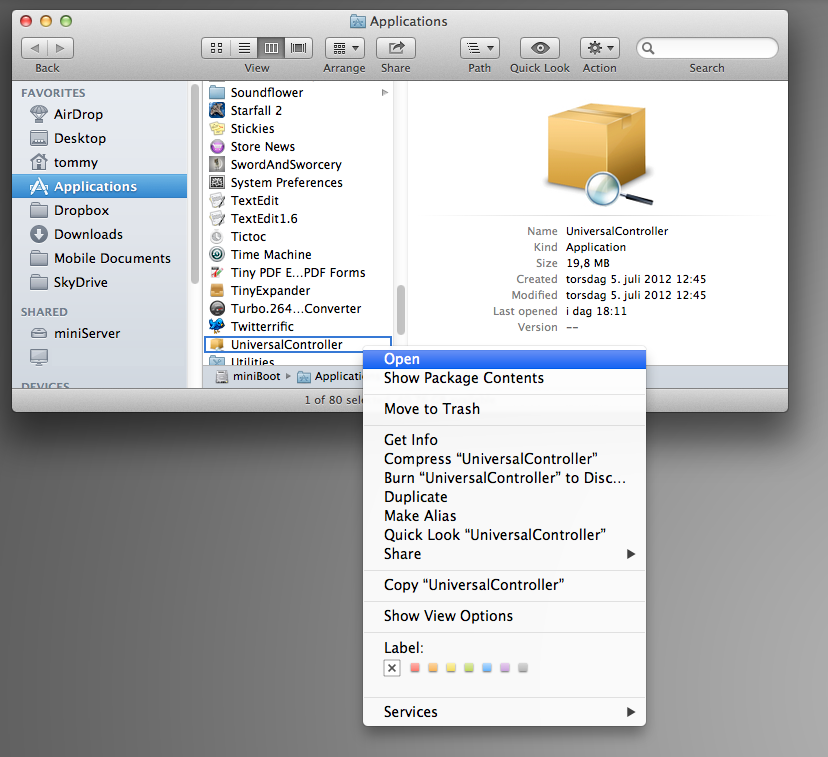Click the Share toolbar button

[396, 48]
